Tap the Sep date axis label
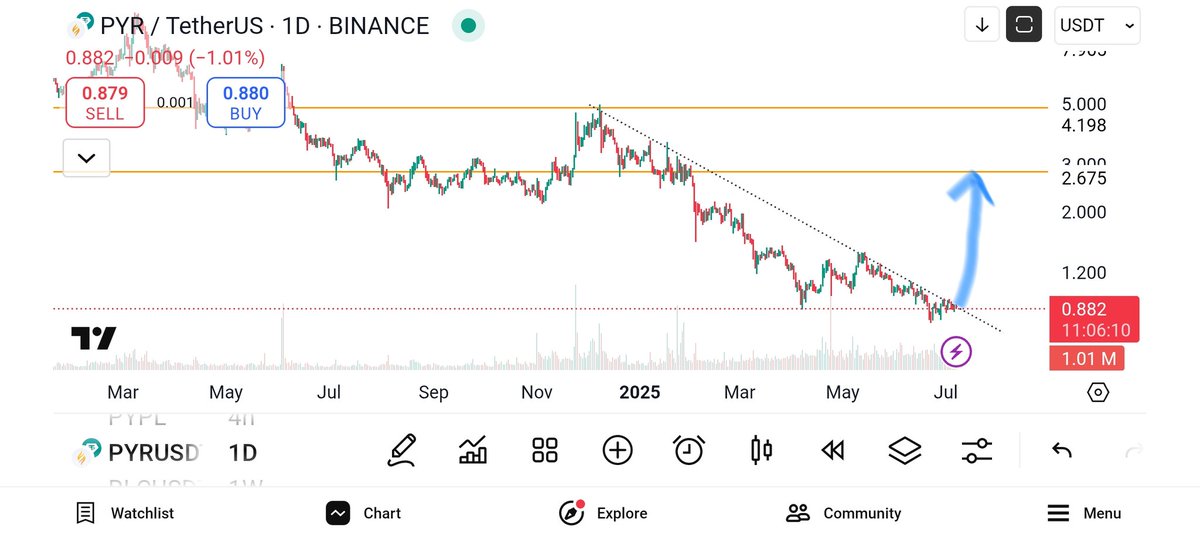The width and height of the screenshot is (1200, 540). pos(433,393)
